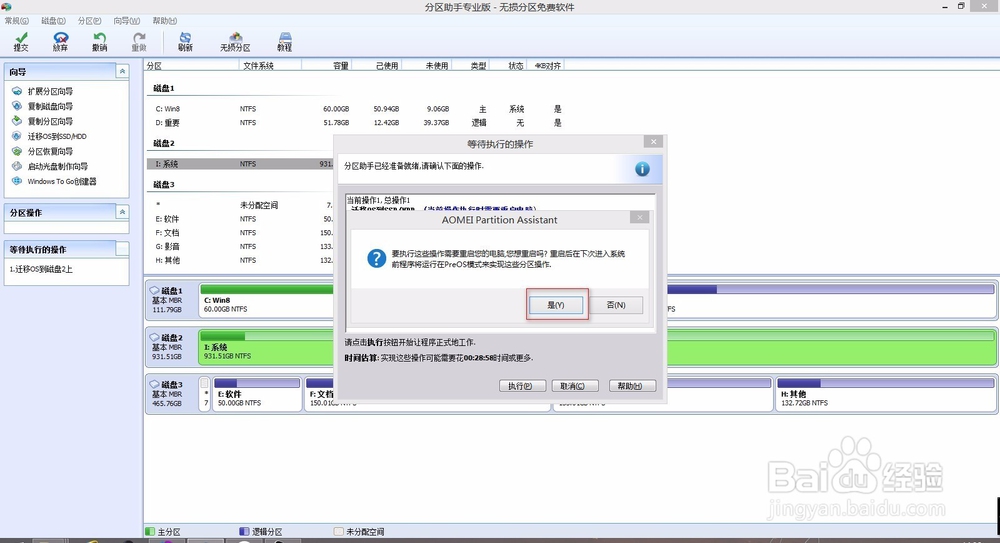This screenshot has width=1000, height=543.
Task: Sort by the 文件系统 column header
Action: click(270, 66)
